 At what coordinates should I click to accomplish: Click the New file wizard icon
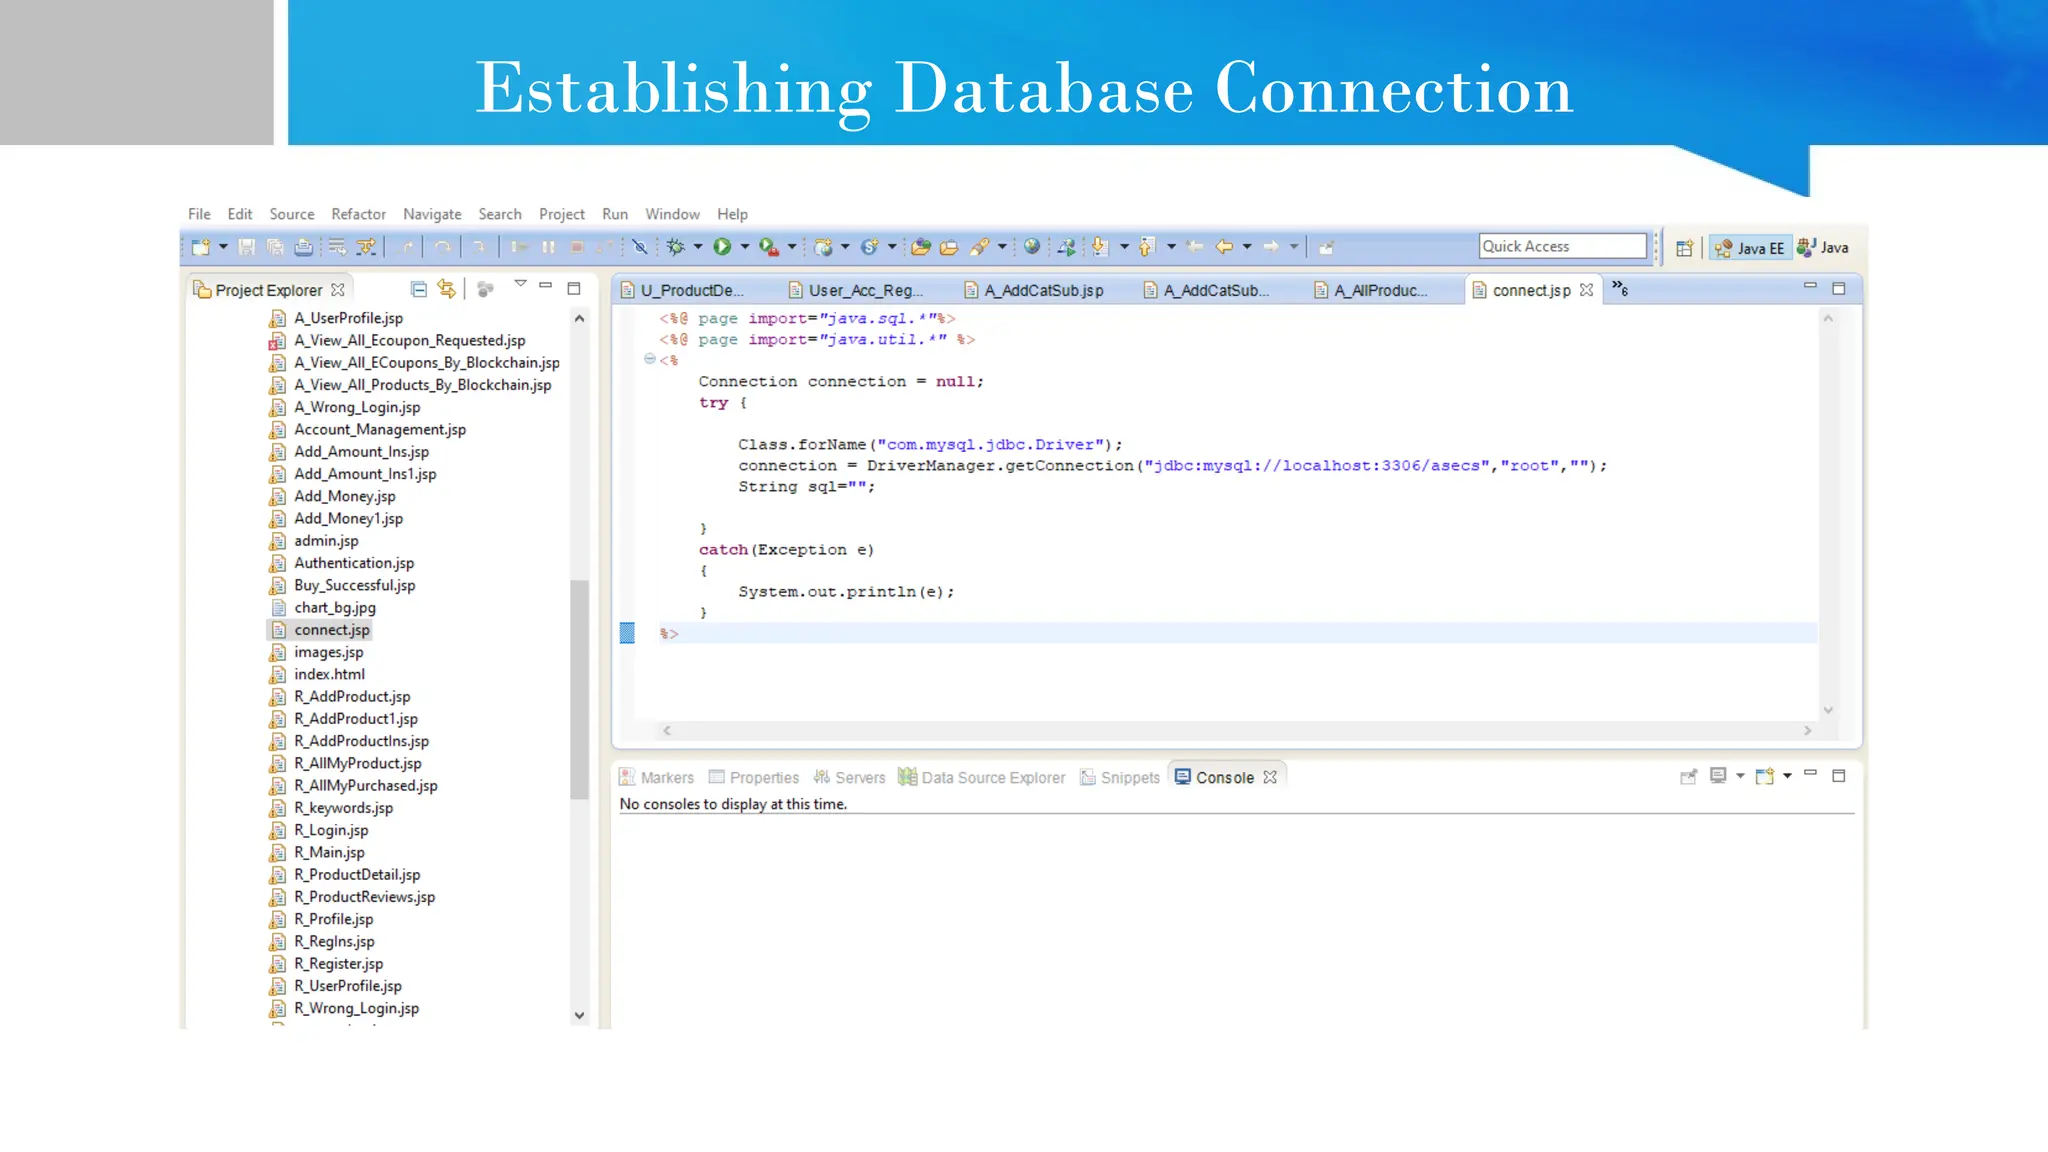[200, 247]
